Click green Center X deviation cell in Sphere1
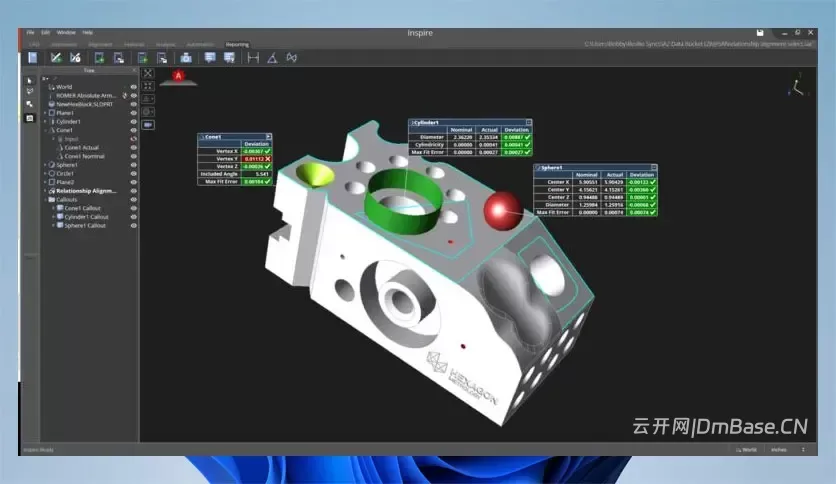This screenshot has width=836, height=484. (641, 182)
